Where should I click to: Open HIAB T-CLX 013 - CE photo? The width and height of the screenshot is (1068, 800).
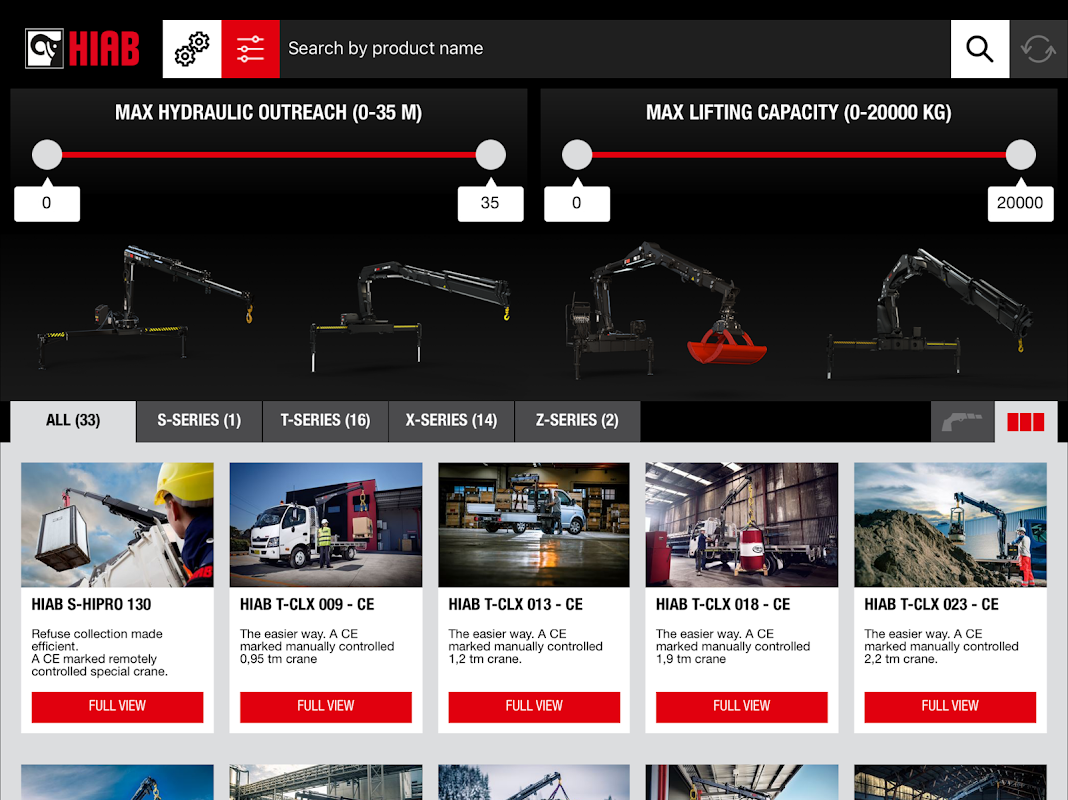coord(534,525)
